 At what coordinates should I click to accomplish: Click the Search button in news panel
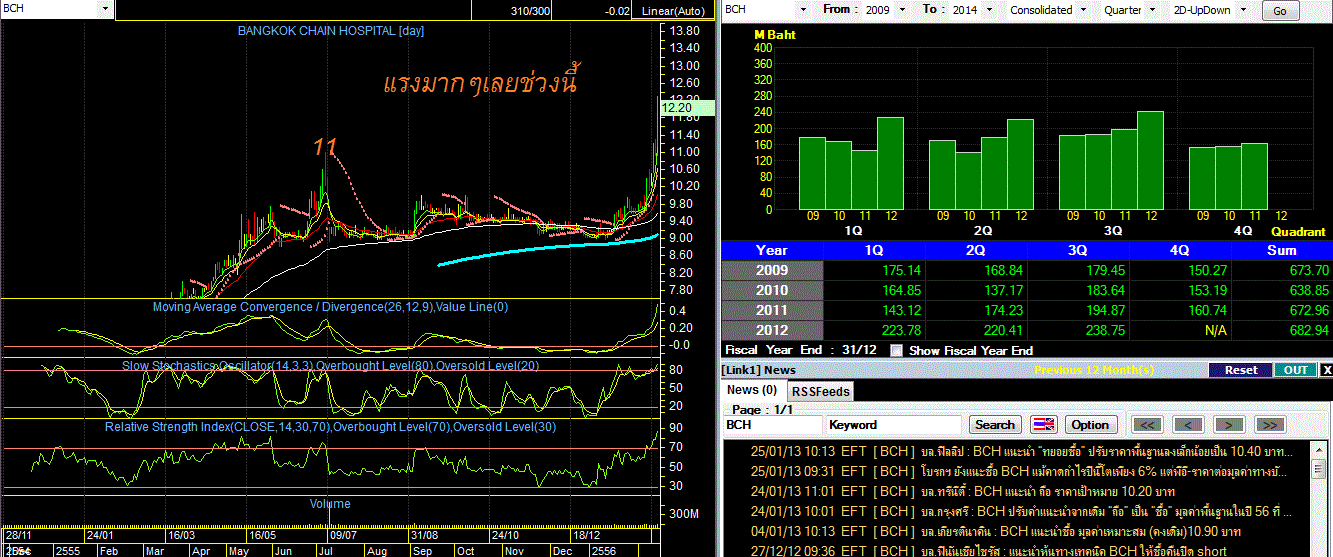(994, 424)
